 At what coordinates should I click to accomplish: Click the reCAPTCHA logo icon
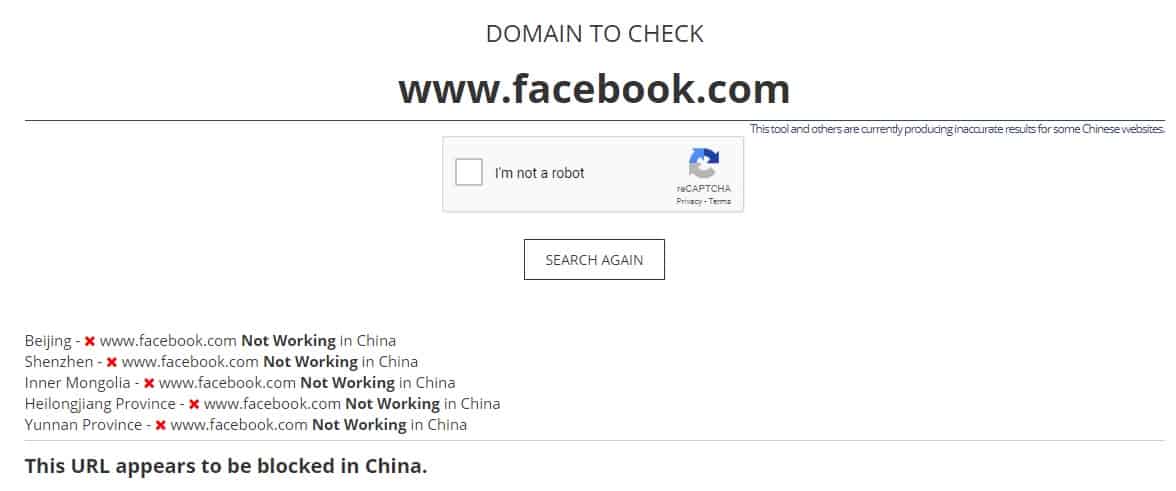pyautogui.click(x=704, y=163)
